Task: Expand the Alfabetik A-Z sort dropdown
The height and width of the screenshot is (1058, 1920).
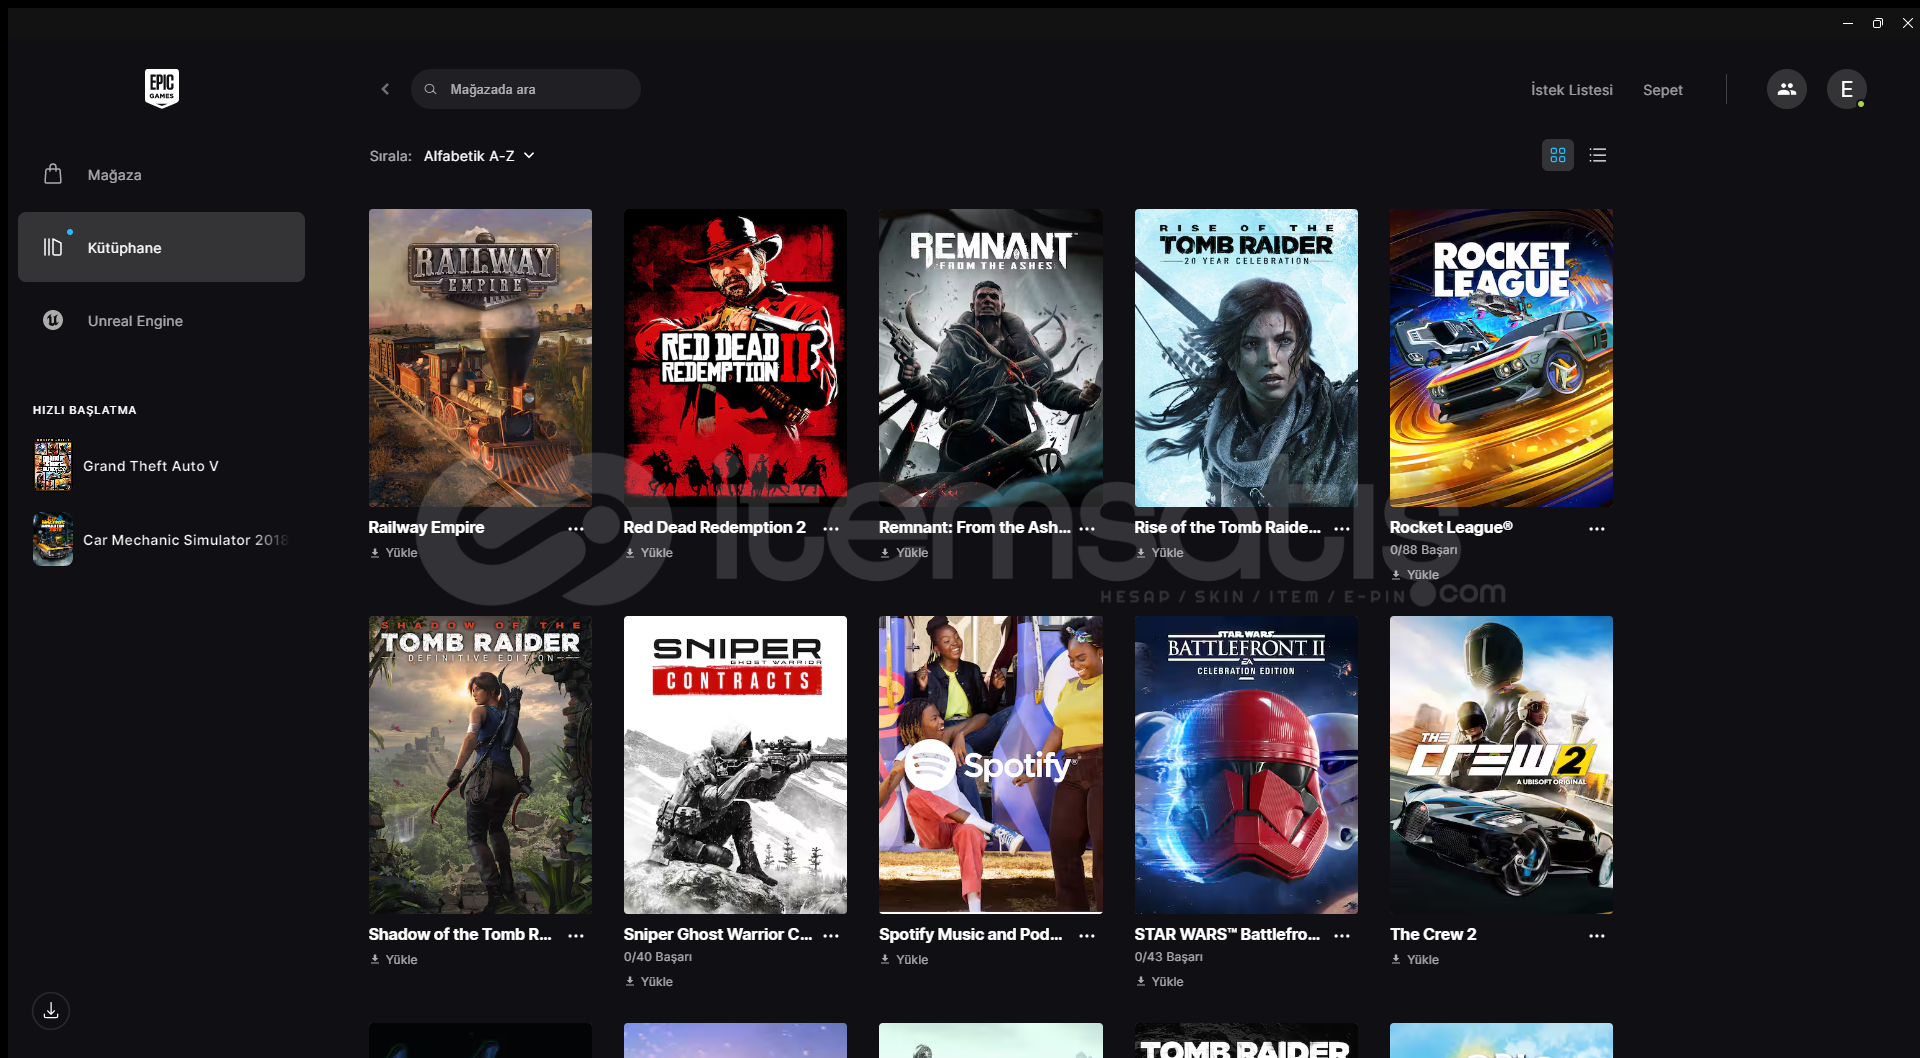Action: (x=479, y=156)
